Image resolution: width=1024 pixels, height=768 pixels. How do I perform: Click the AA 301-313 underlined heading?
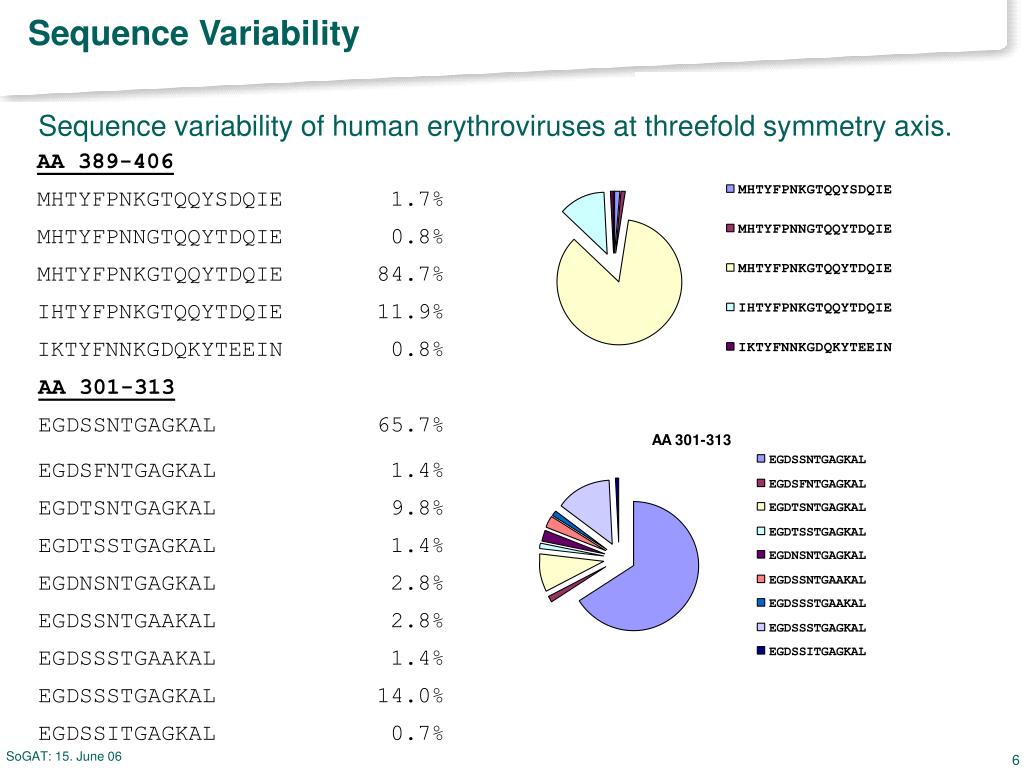[106, 387]
